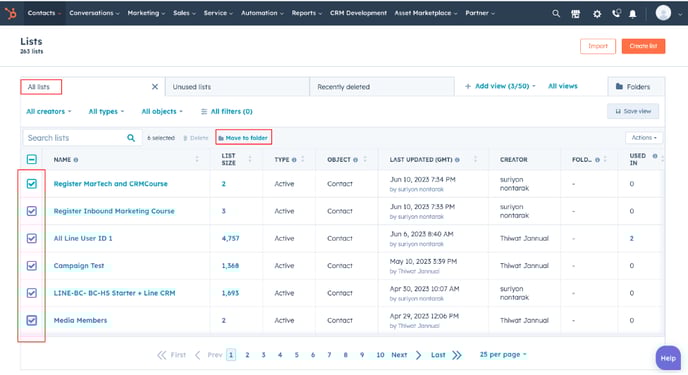Open the All Line User ID 1 list

(x=83, y=238)
